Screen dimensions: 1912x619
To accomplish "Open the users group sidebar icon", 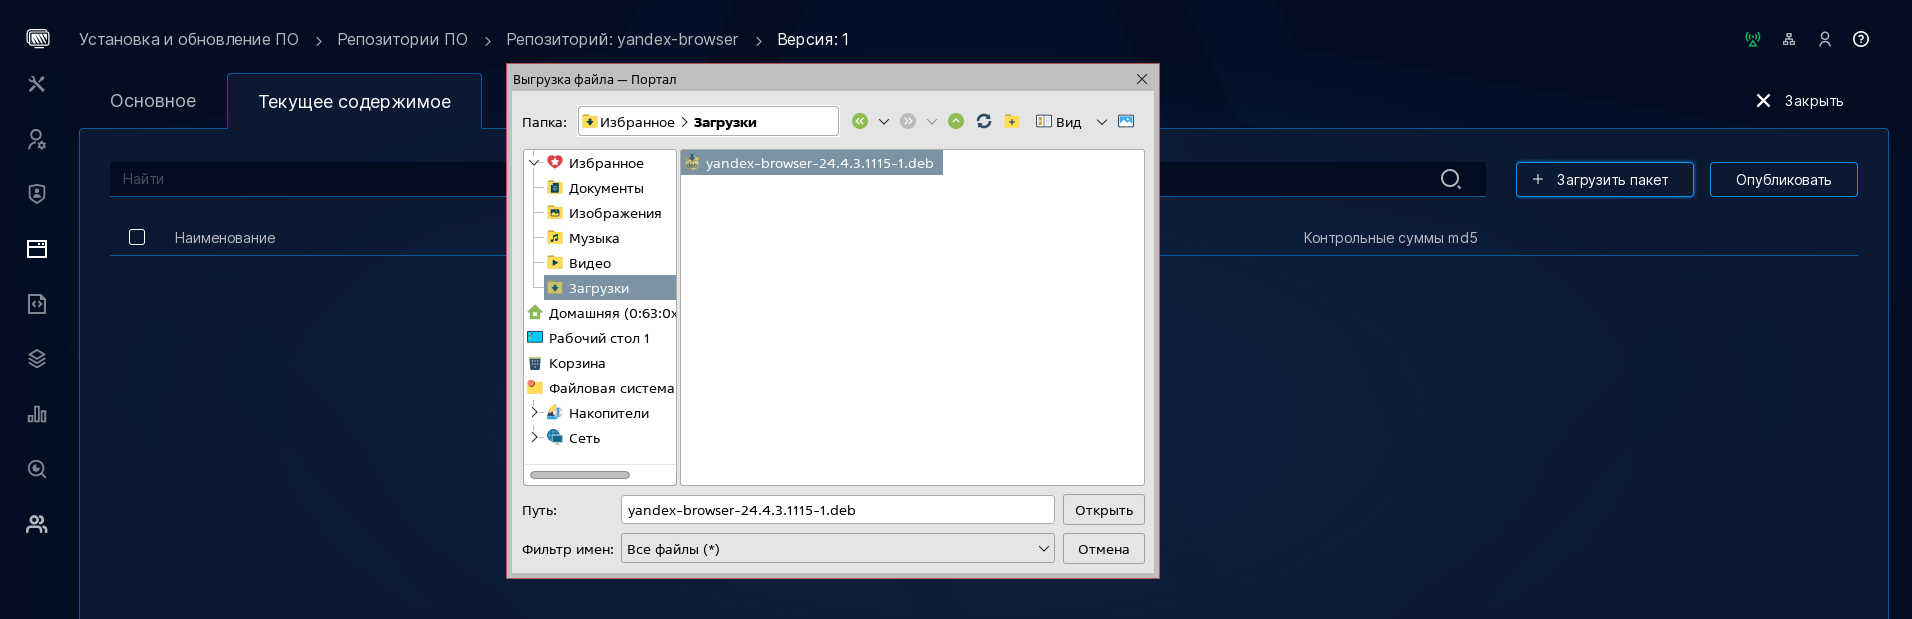I will point(37,524).
